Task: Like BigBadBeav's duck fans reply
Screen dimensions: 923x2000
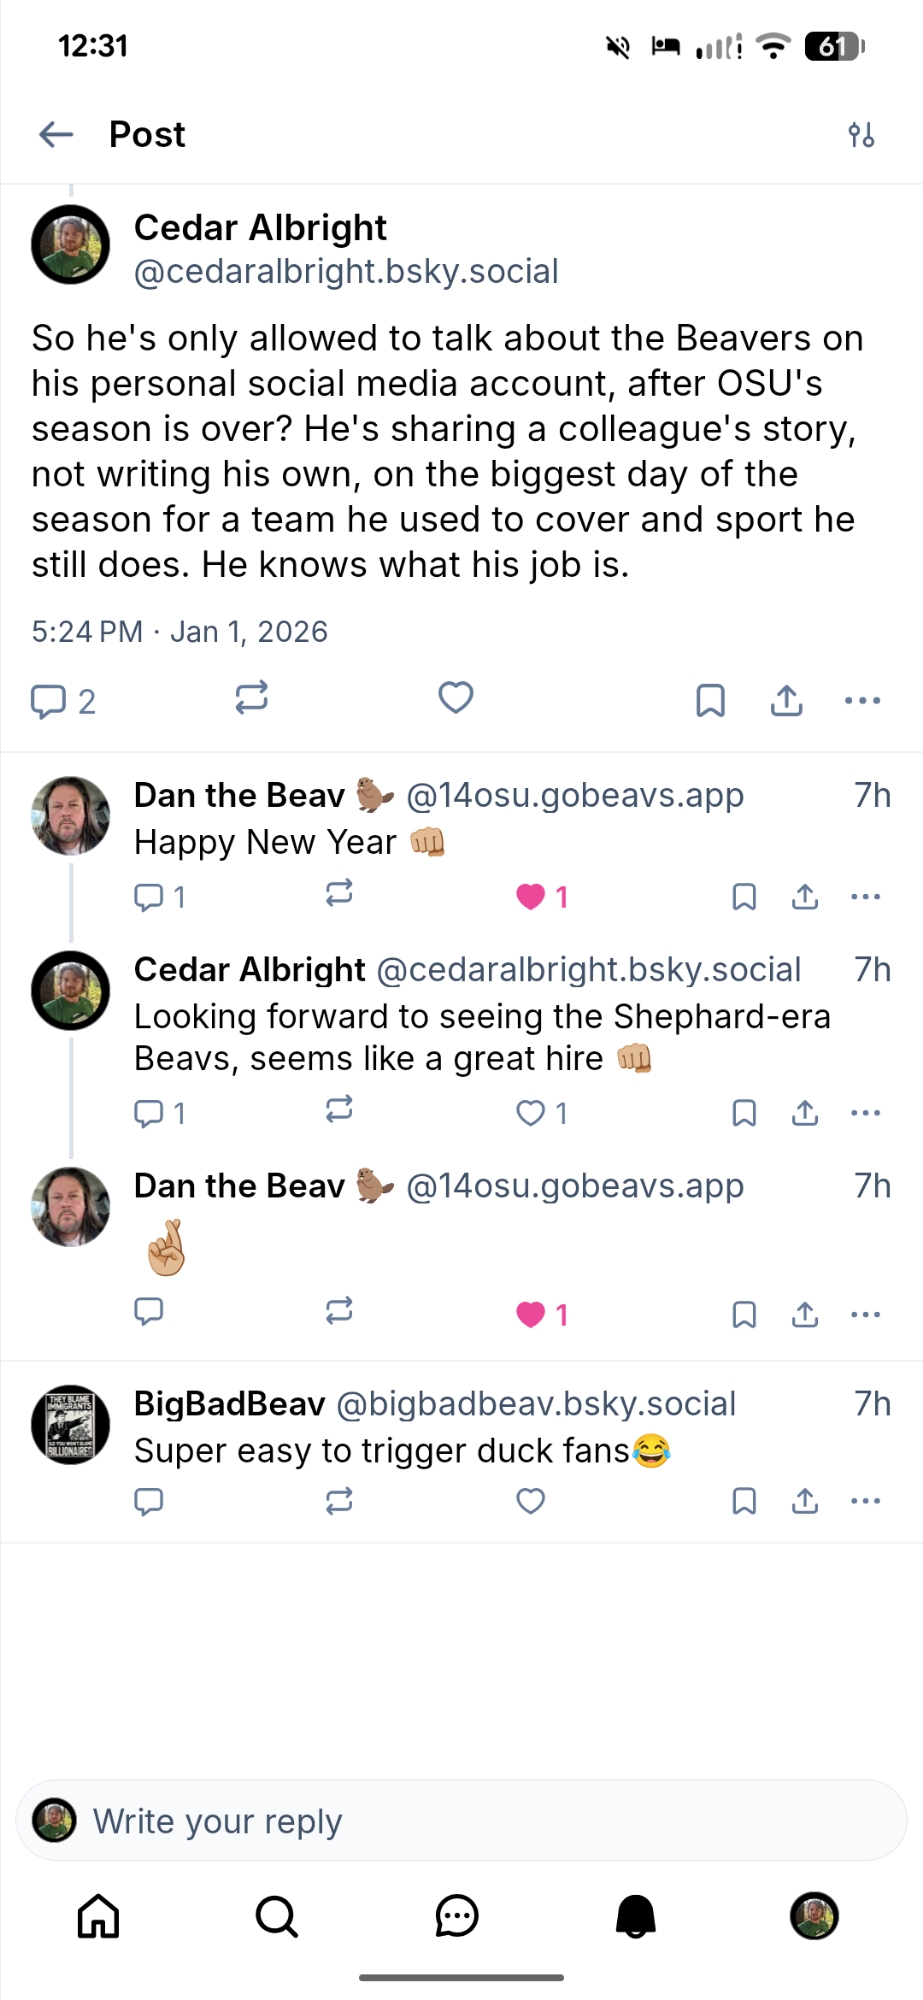Action: point(531,1501)
